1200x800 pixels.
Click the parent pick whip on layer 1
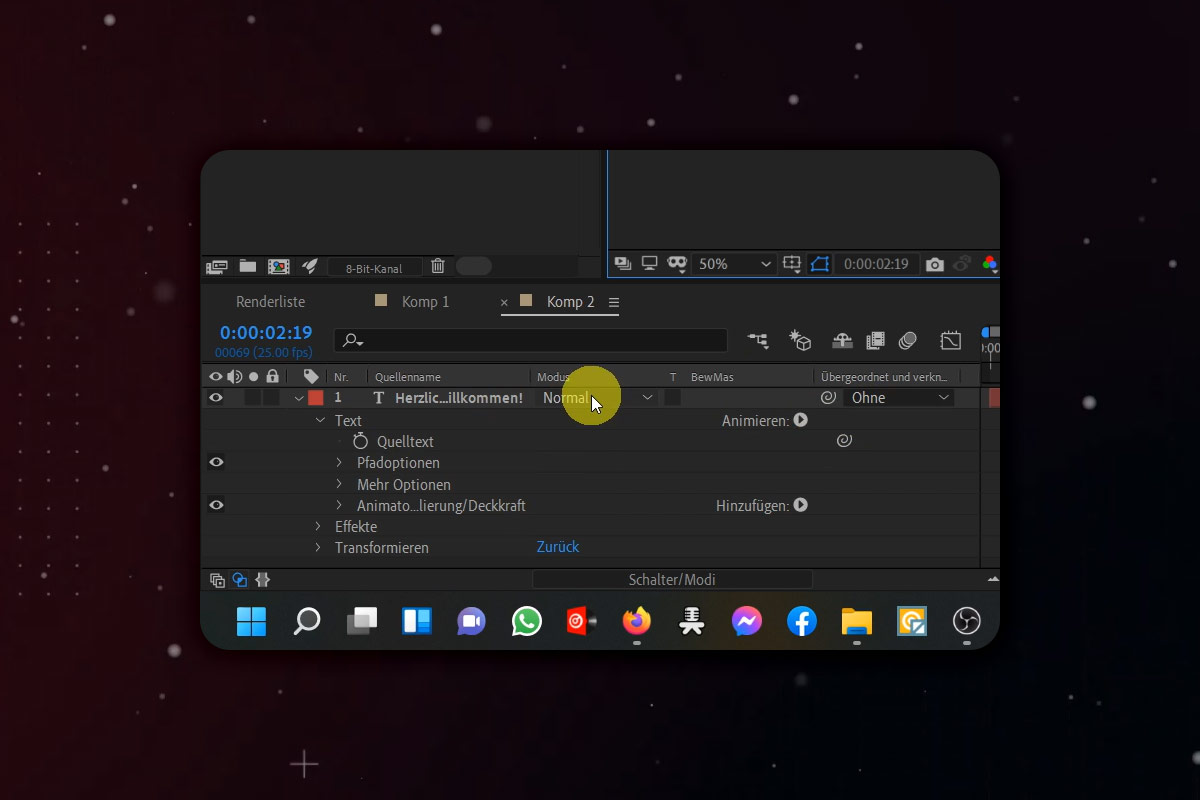coord(828,398)
